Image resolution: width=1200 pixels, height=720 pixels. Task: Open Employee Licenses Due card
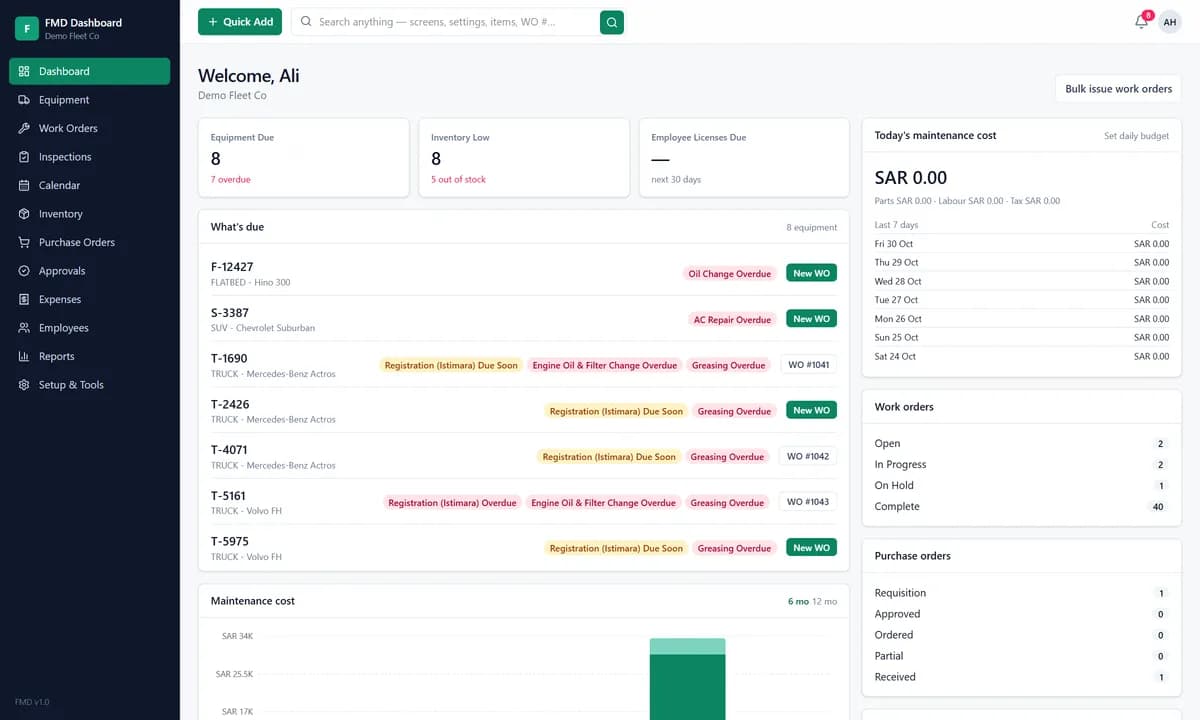[x=744, y=158]
